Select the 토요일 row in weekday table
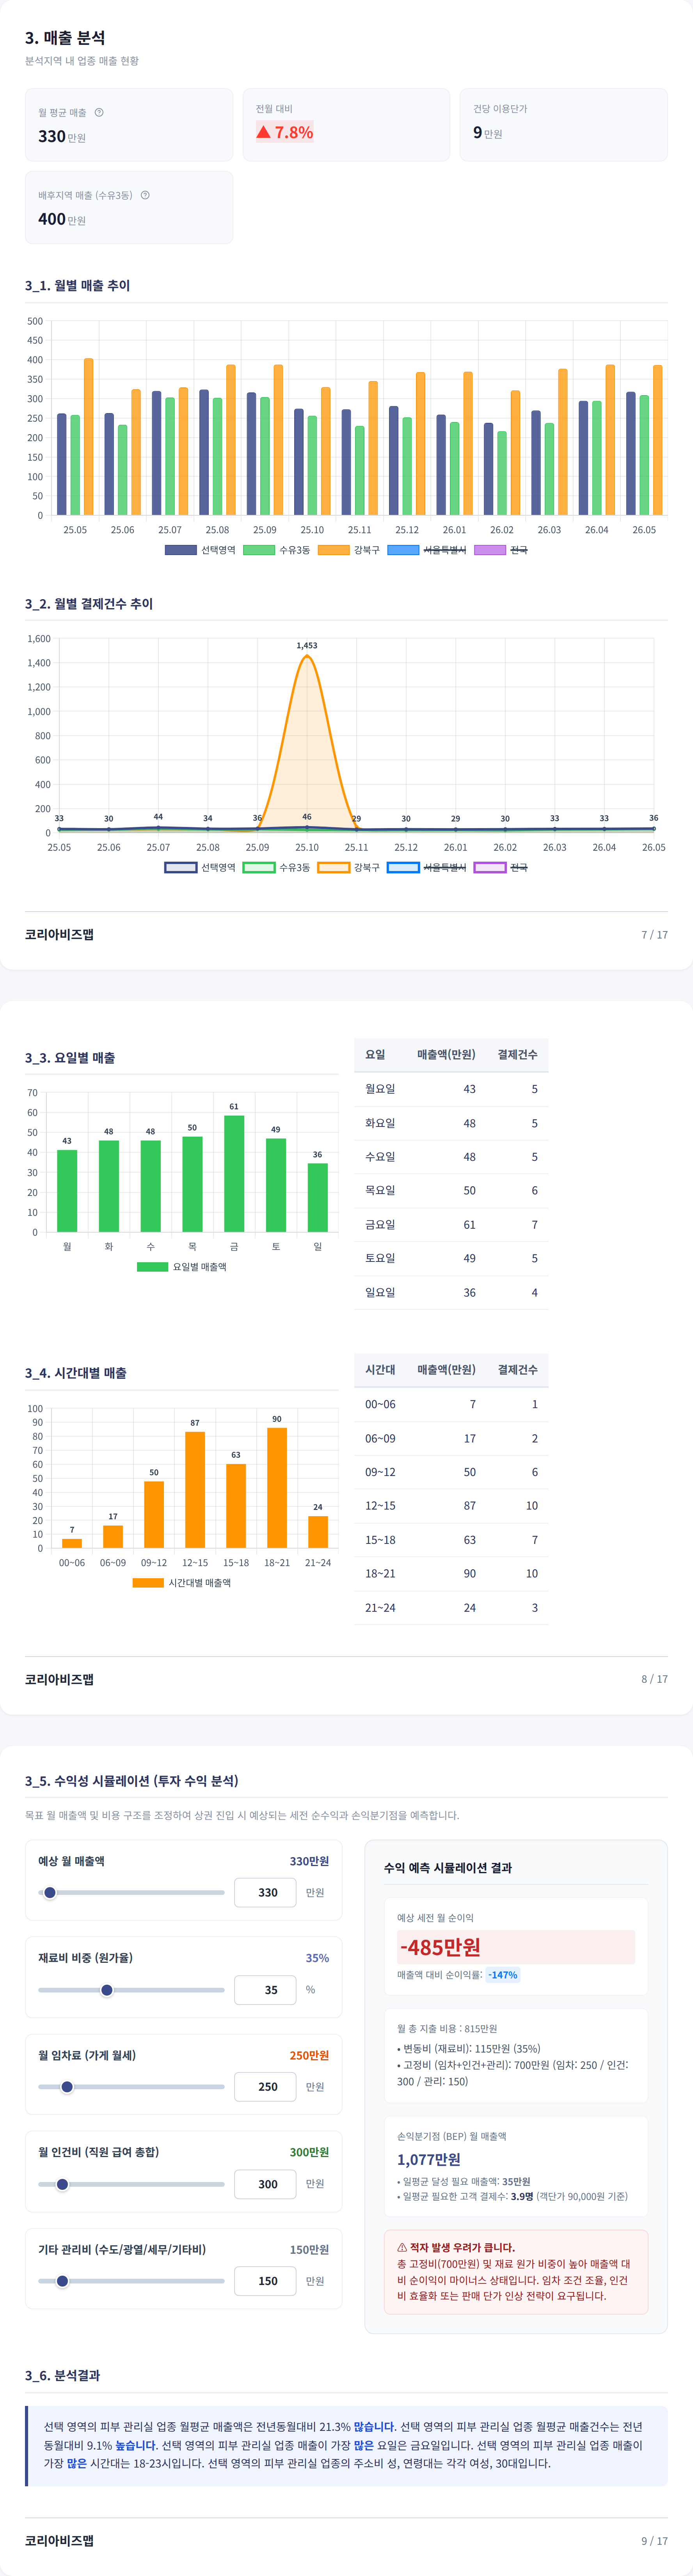This screenshot has height=2576, width=693. pyautogui.click(x=451, y=1259)
